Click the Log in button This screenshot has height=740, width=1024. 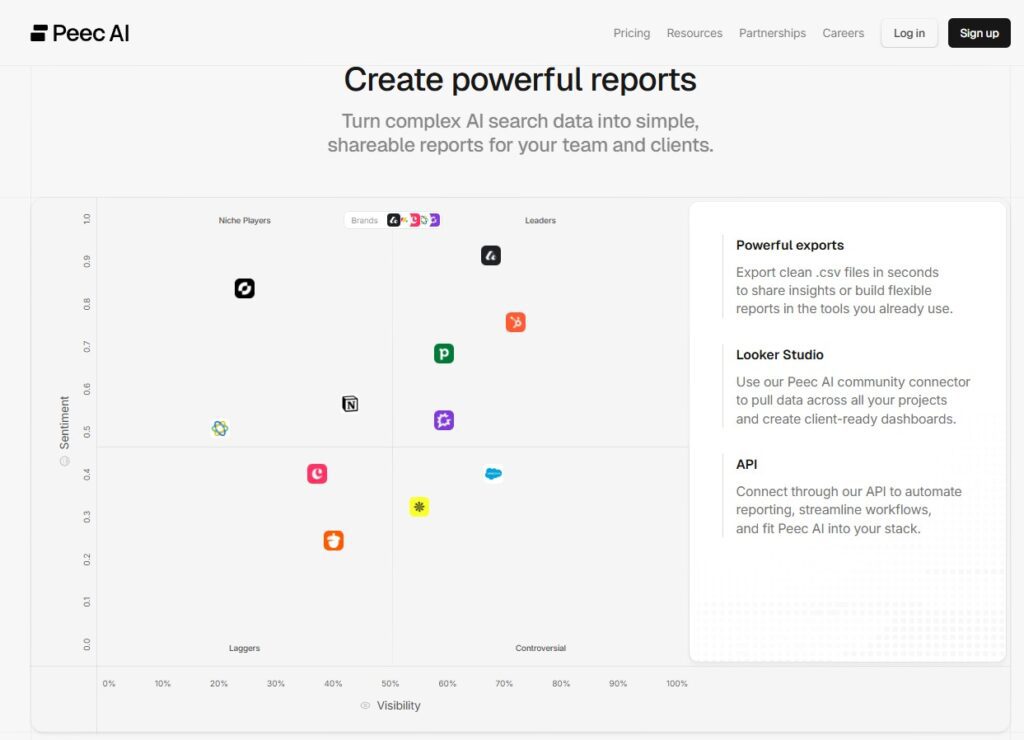point(909,33)
